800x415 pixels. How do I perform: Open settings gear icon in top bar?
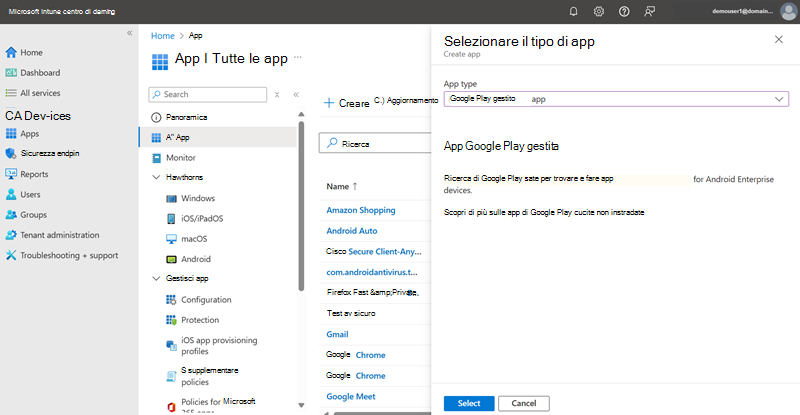tap(599, 11)
